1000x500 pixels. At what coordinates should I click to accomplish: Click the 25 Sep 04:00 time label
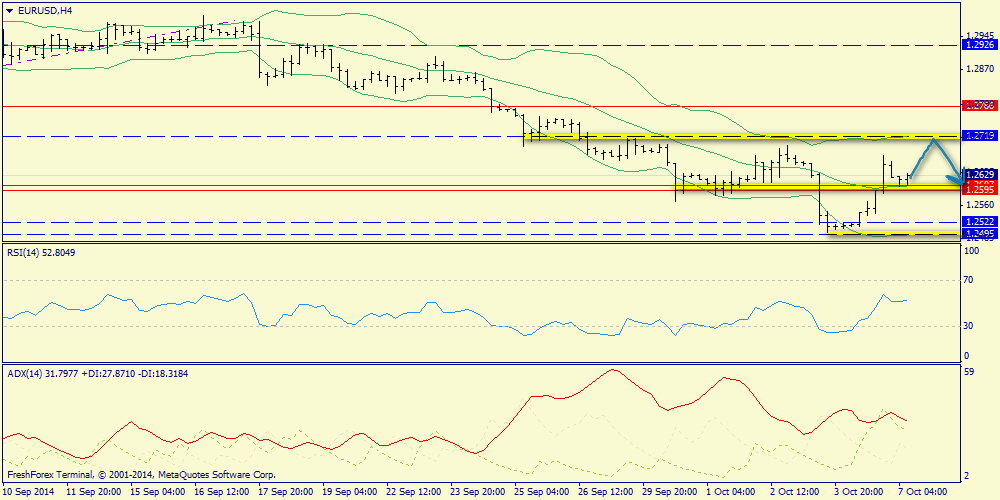[x=541, y=492]
